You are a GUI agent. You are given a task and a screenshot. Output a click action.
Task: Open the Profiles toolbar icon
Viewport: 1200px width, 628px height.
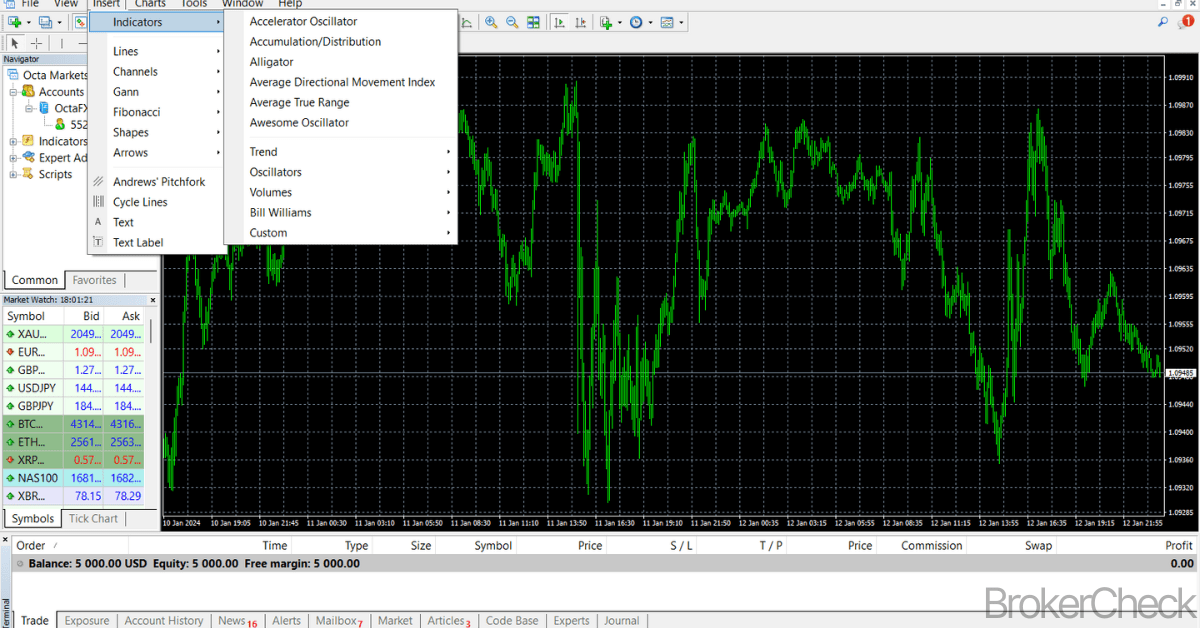(x=45, y=22)
